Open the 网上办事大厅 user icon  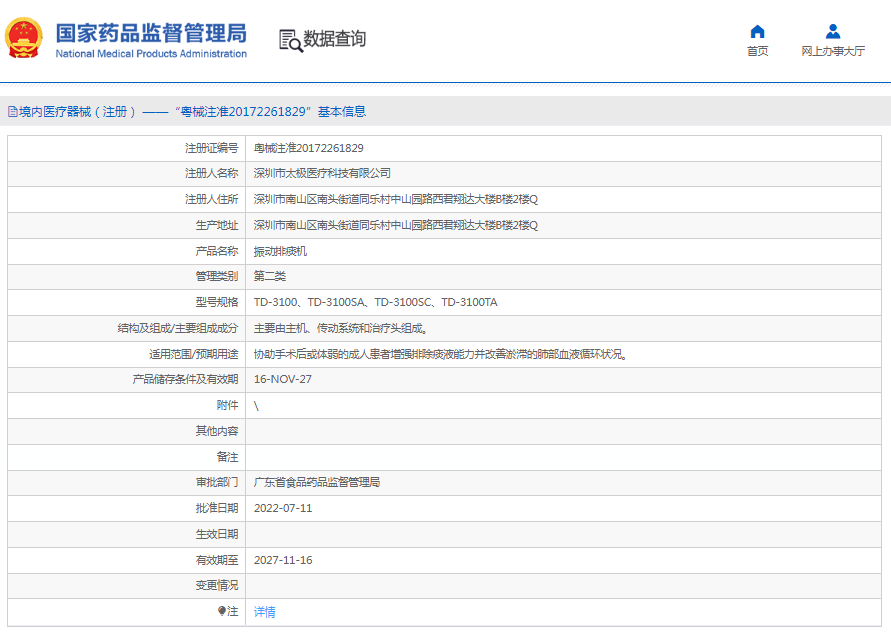tap(833, 31)
